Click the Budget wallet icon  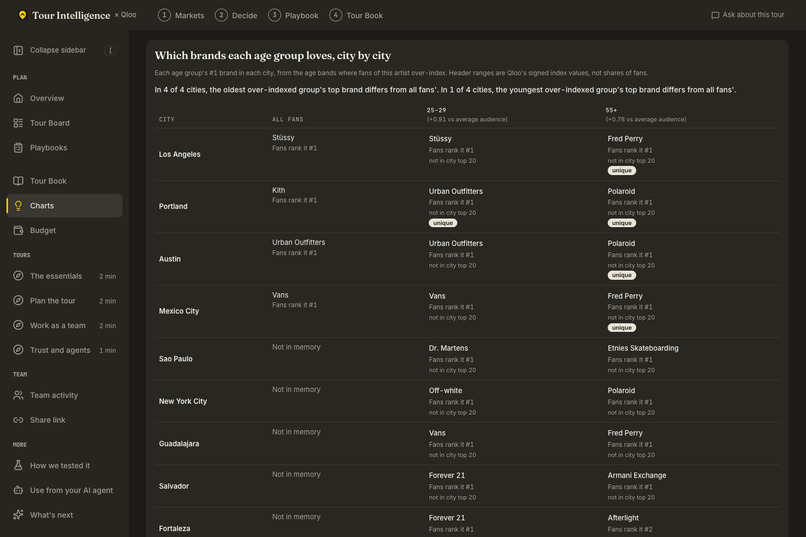coord(18,230)
